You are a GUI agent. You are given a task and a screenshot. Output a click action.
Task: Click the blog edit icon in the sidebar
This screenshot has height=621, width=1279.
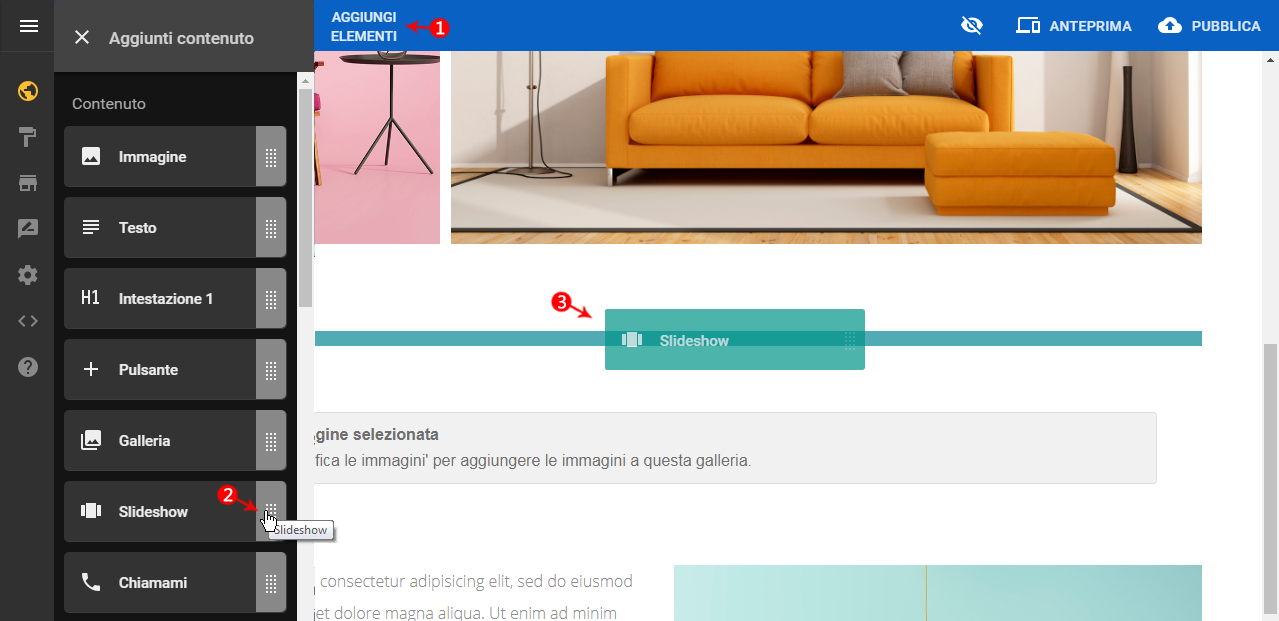click(x=28, y=229)
